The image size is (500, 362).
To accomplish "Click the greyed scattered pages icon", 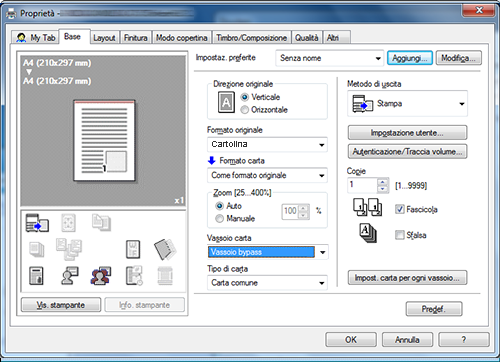I will coord(69,249).
